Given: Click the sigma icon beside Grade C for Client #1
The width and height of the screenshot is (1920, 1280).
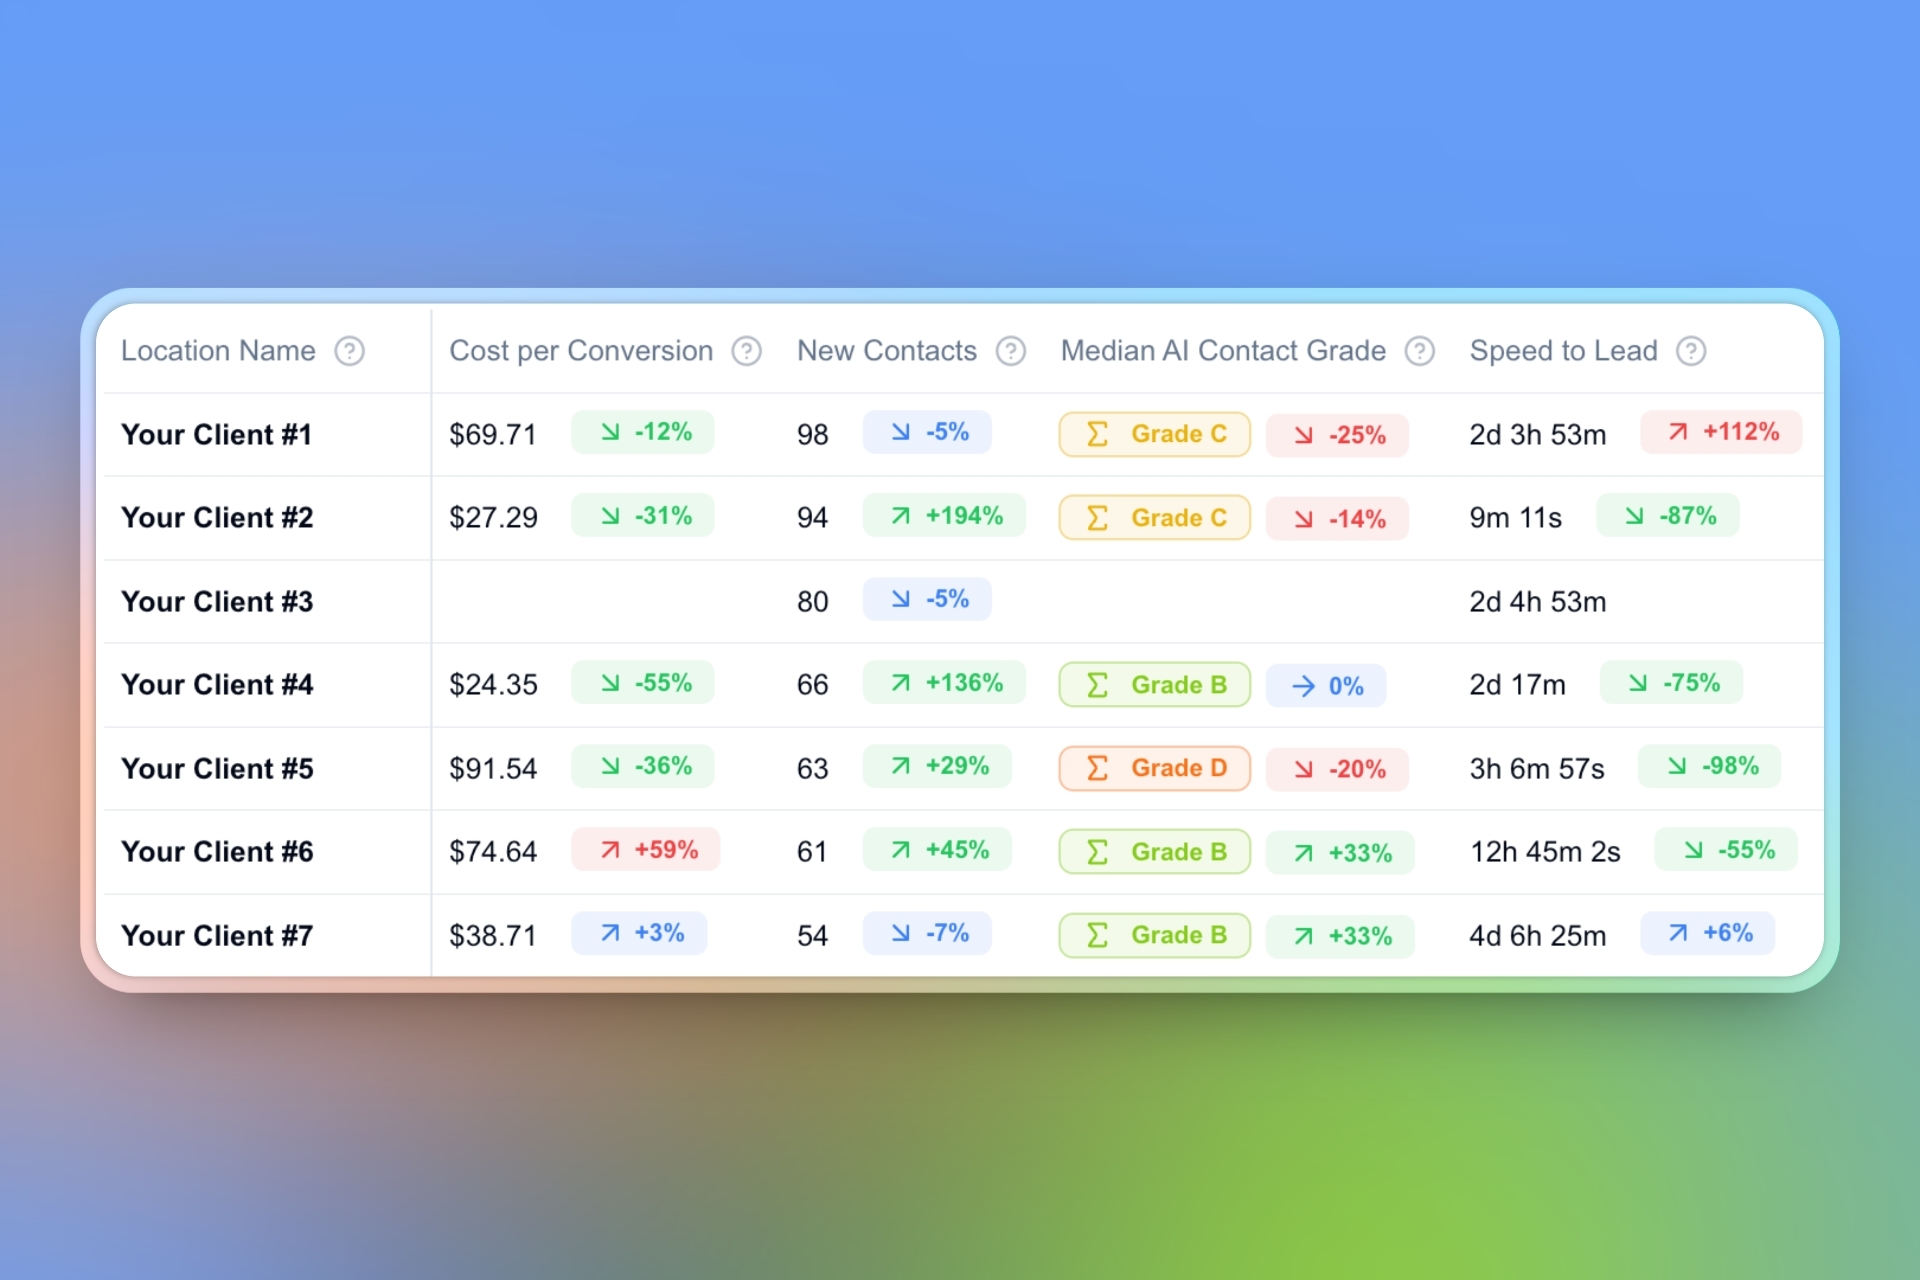Looking at the screenshot, I should point(1098,434).
